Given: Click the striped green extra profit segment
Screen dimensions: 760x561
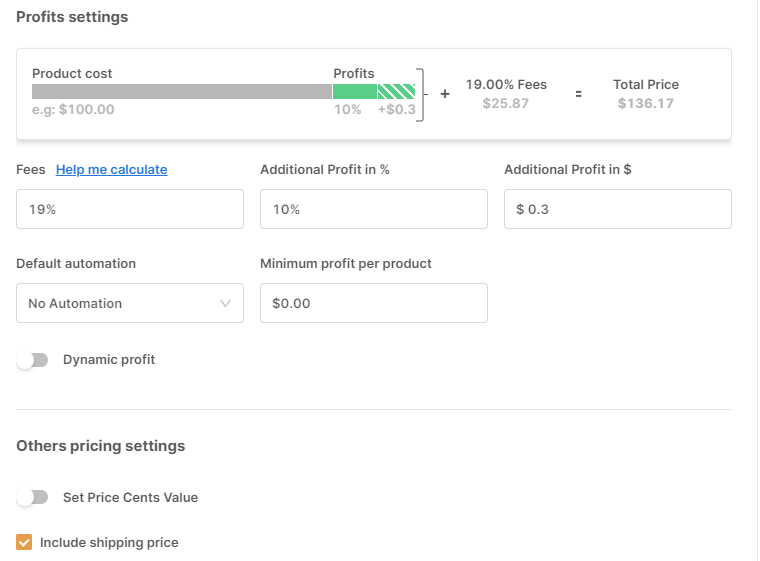Looking at the screenshot, I should pos(396,91).
